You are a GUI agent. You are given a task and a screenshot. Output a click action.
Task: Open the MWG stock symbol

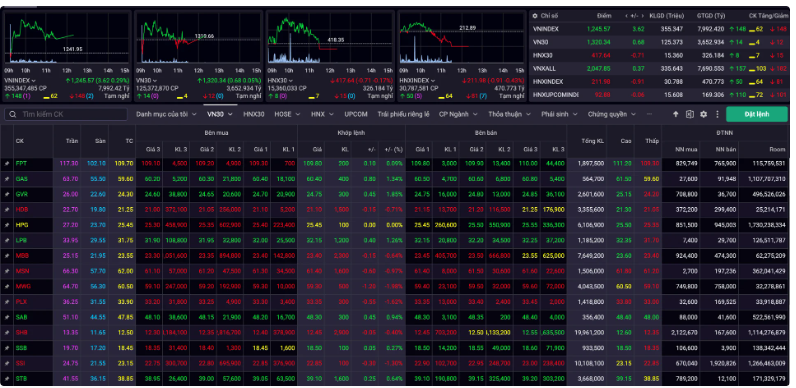[x=22, y=286]
